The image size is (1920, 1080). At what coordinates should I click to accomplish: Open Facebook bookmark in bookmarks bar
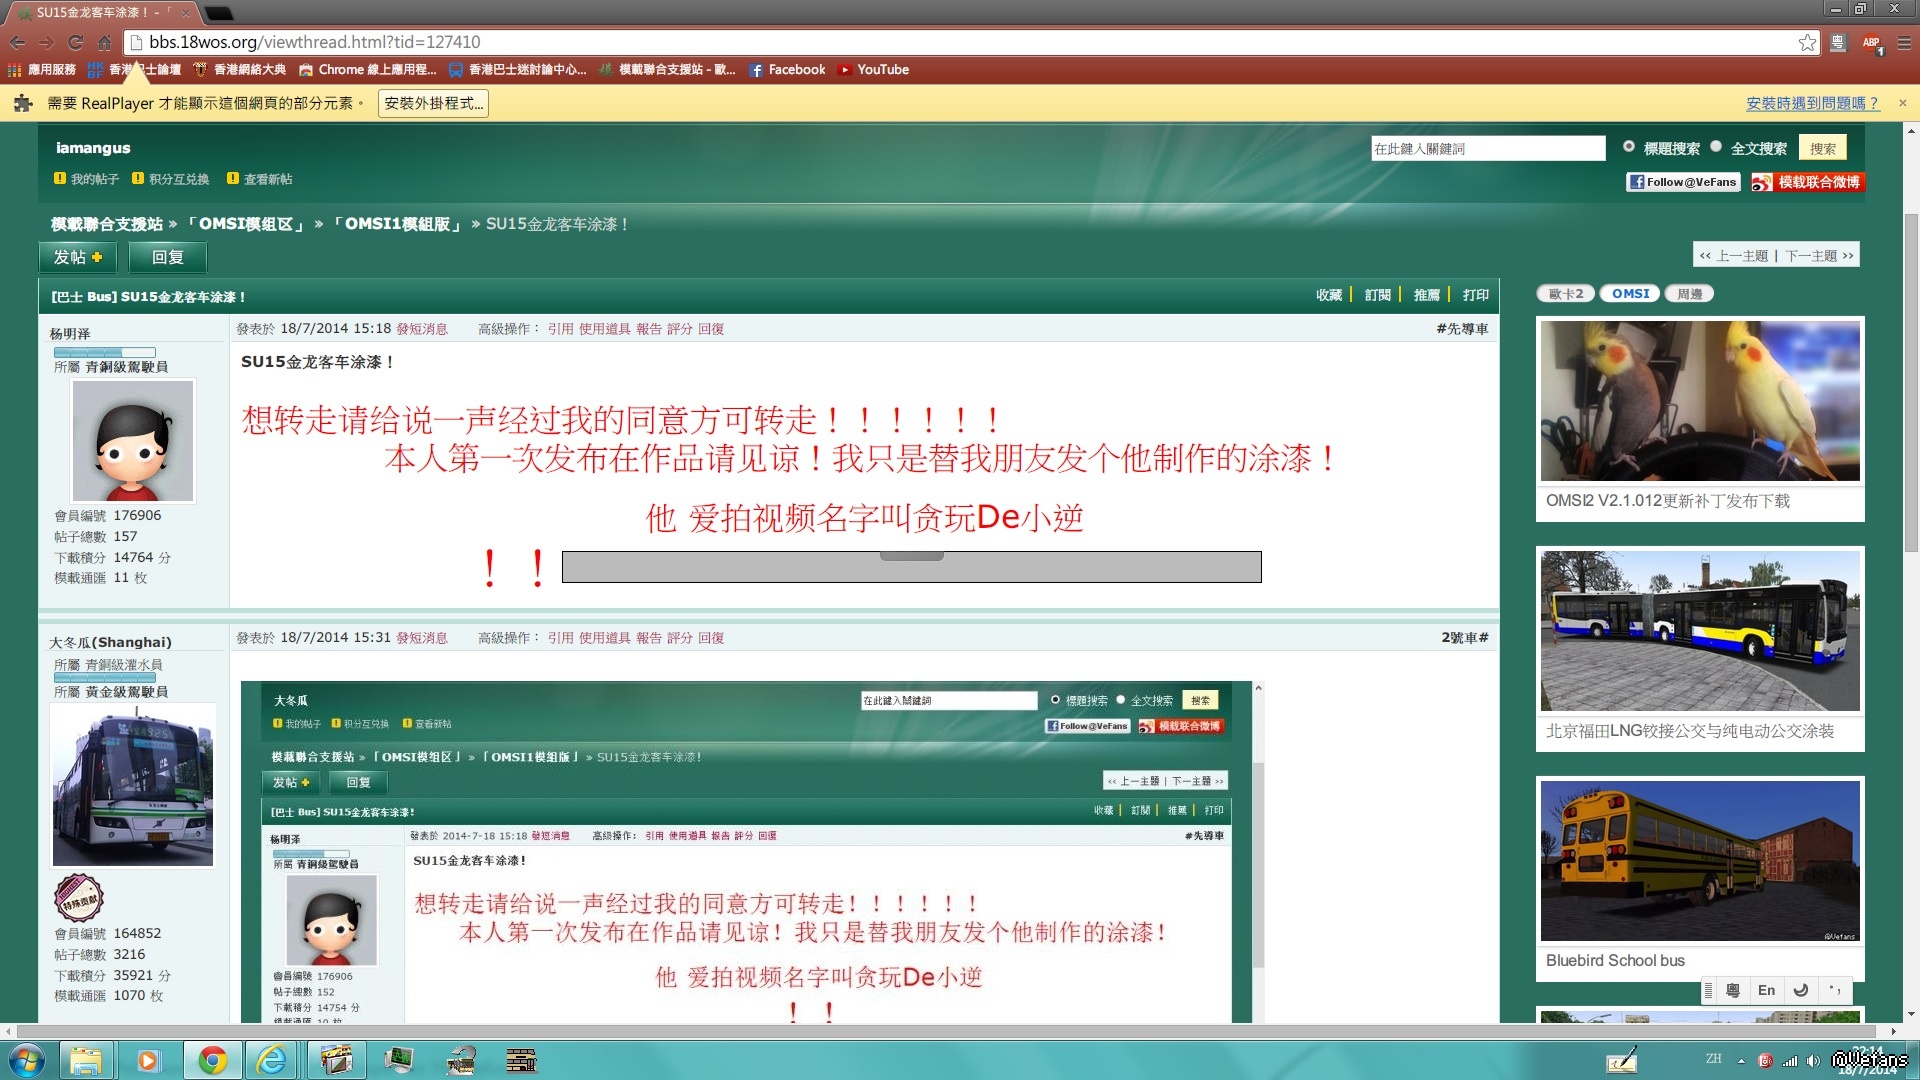tap(787, 70)
